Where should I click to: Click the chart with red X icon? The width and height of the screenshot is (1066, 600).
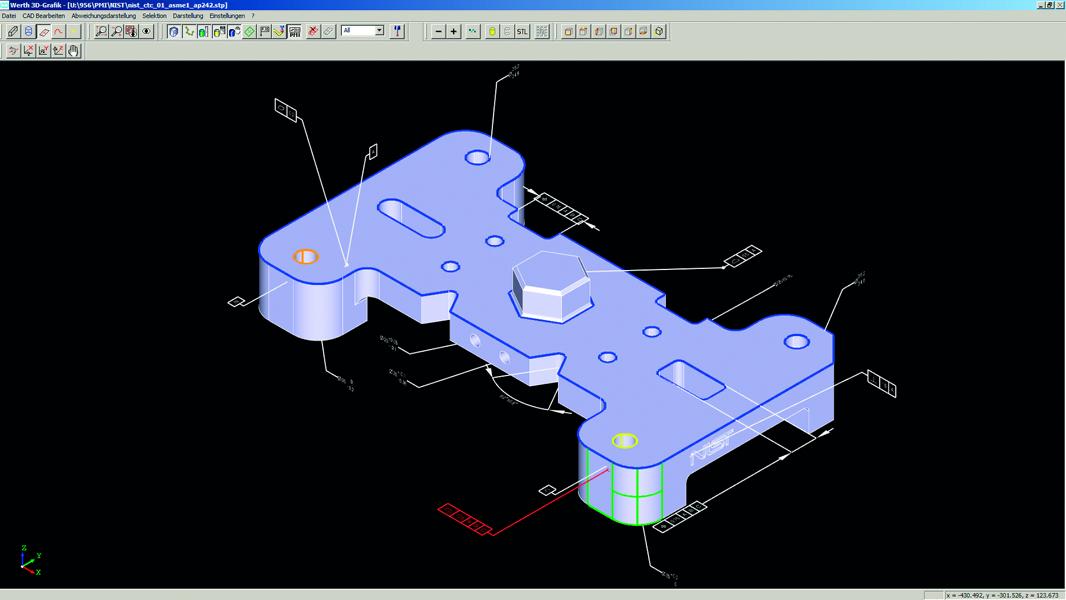coord(44,50)
